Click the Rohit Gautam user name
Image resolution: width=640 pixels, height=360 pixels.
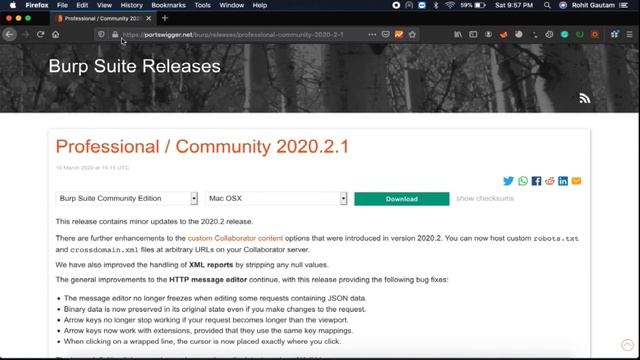593,5
